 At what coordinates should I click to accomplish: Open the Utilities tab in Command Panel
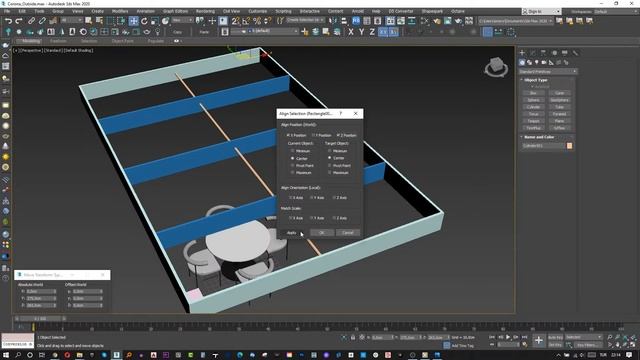(x=575, y=53)
